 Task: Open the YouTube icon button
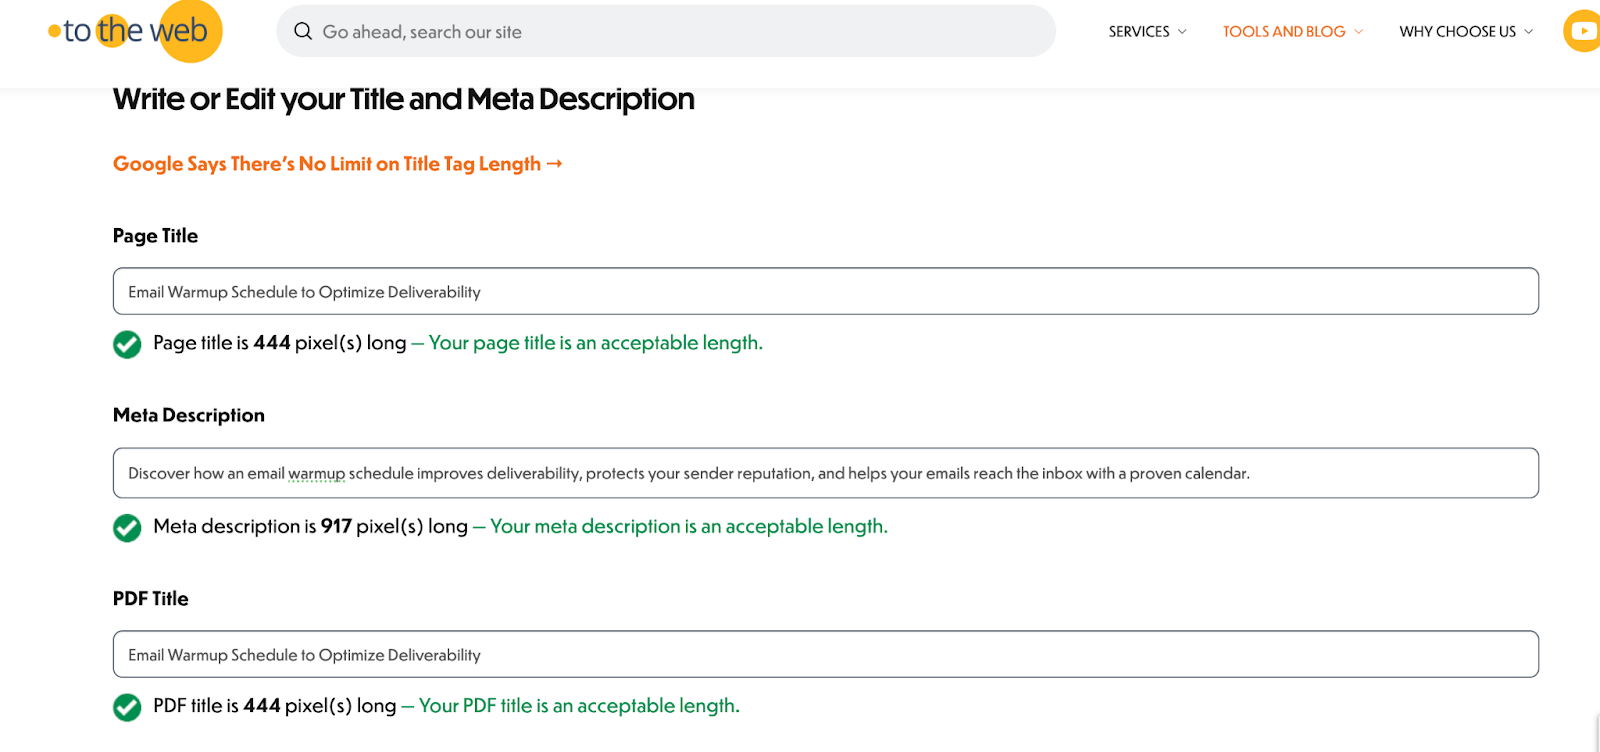click(1583, 31)
